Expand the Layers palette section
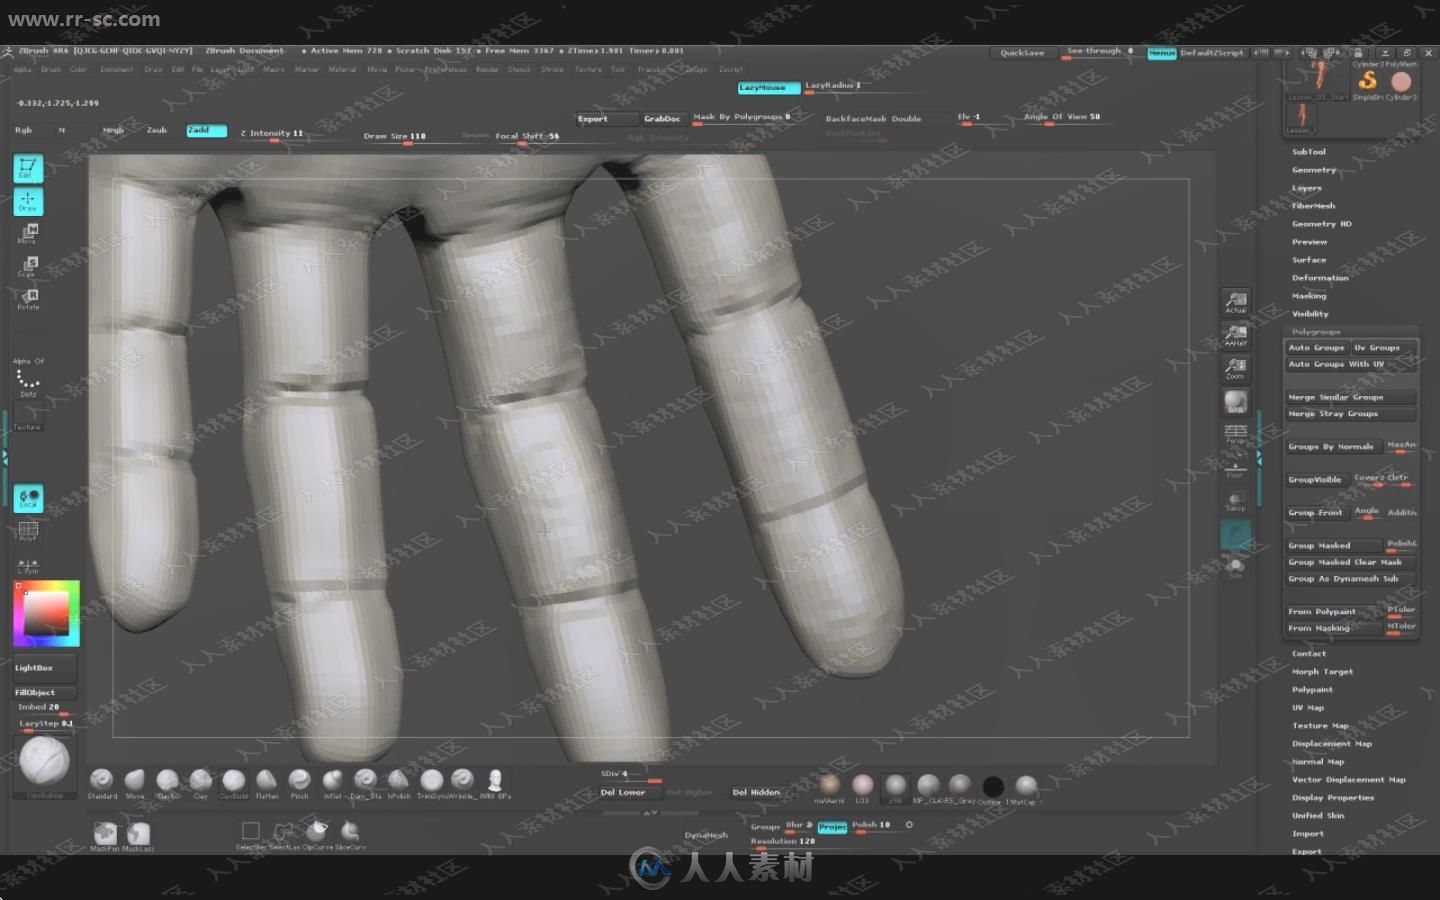Viewport: 1440px width, 900px height. [1306, 188]
